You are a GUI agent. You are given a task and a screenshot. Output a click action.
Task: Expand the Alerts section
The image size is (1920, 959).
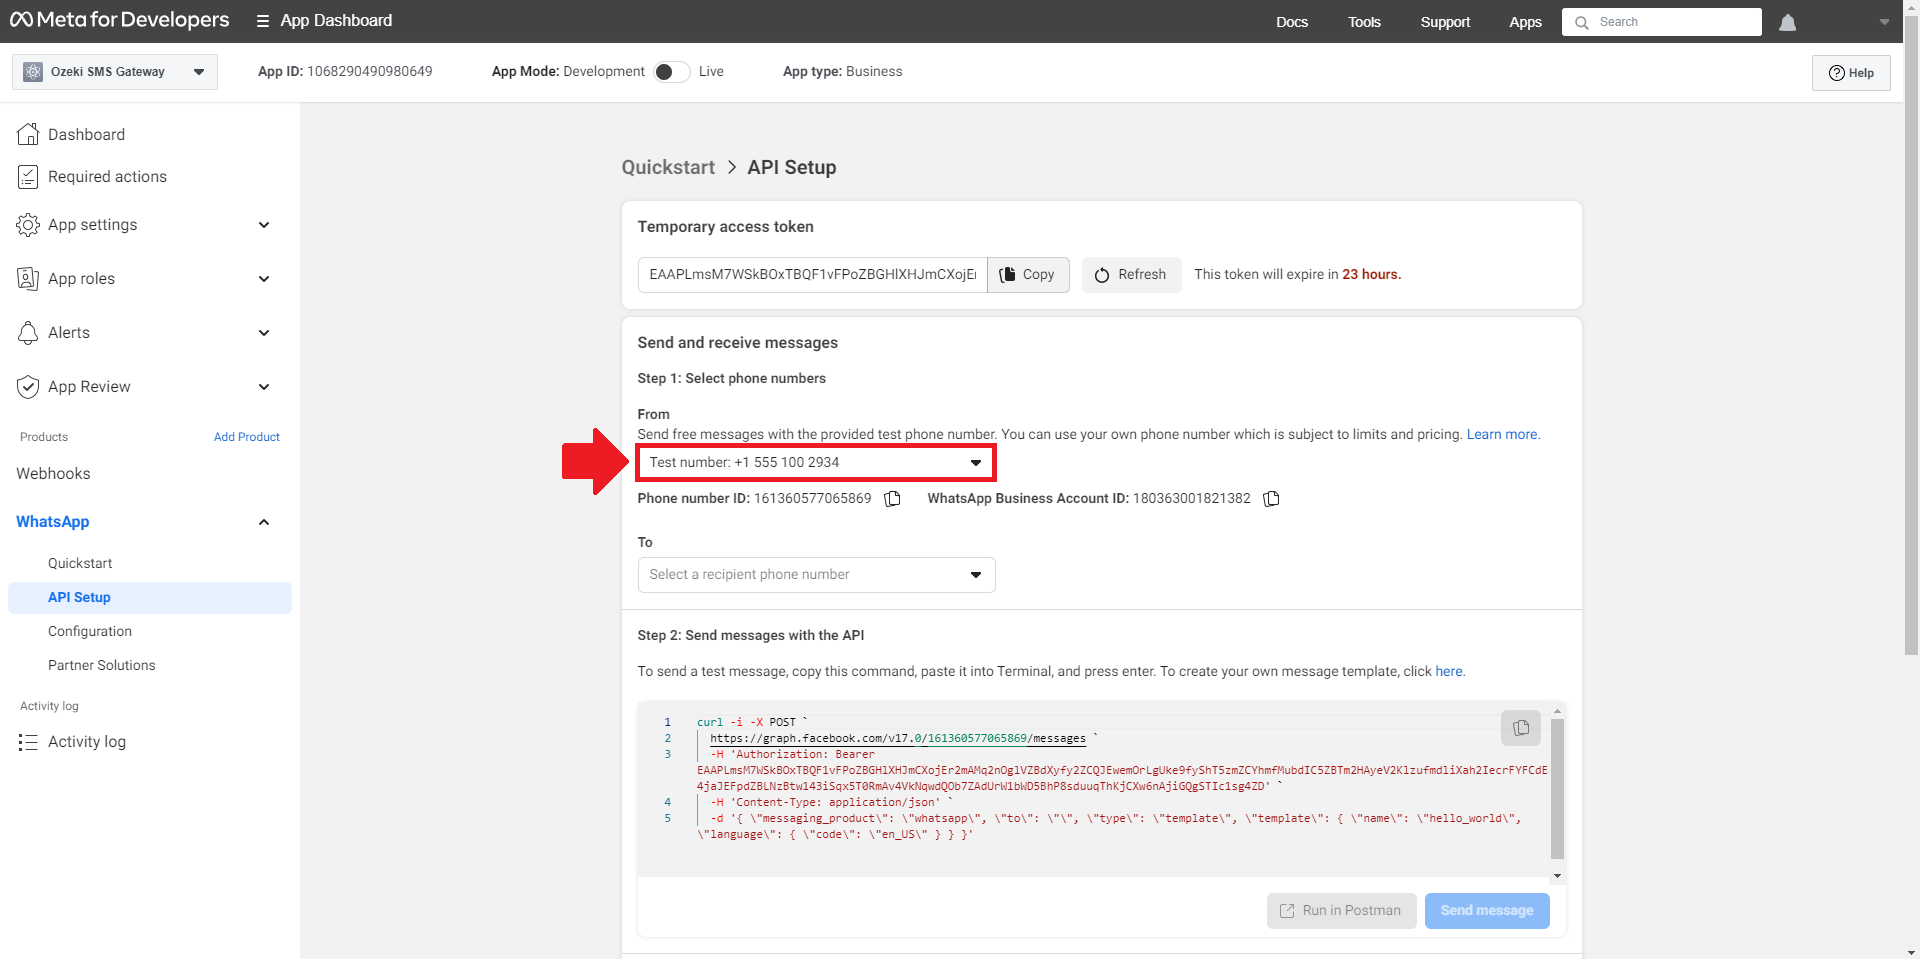(x=264, y=333)
